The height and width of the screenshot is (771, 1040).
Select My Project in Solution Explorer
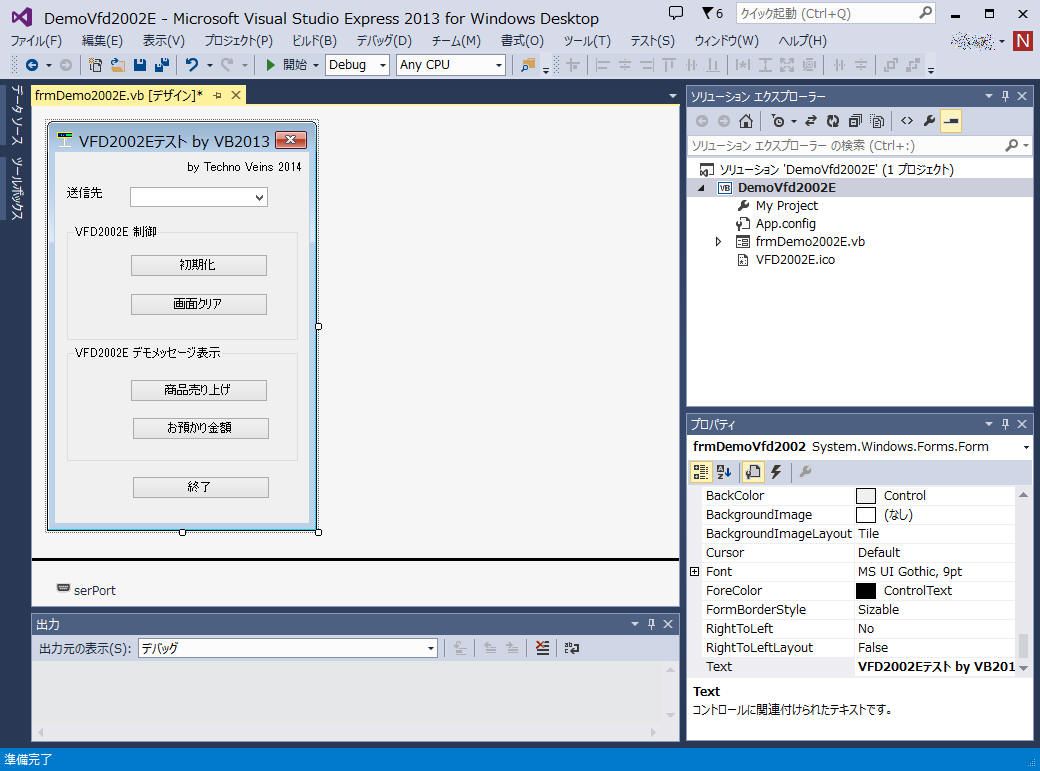click(x=787, y=206)
